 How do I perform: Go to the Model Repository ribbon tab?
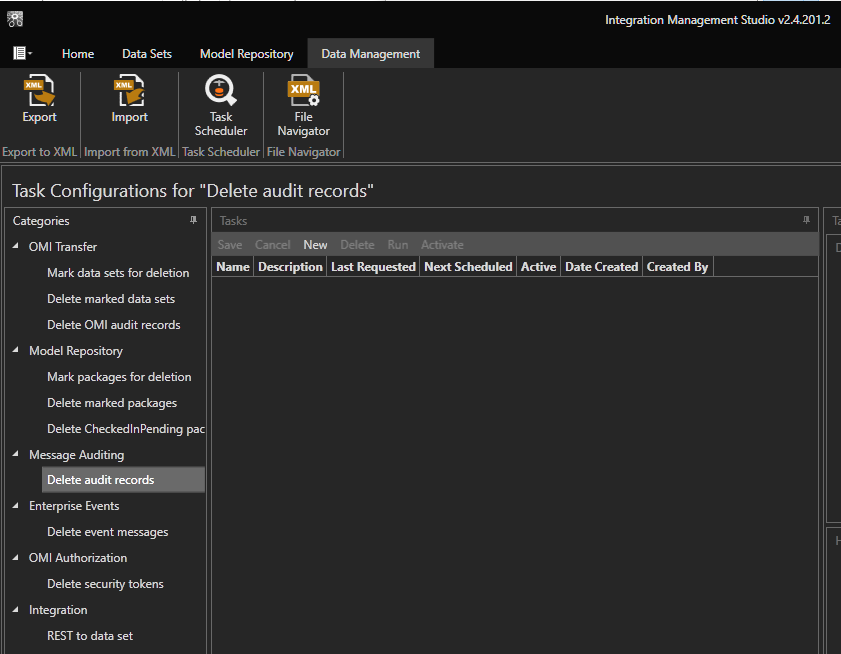247,54
